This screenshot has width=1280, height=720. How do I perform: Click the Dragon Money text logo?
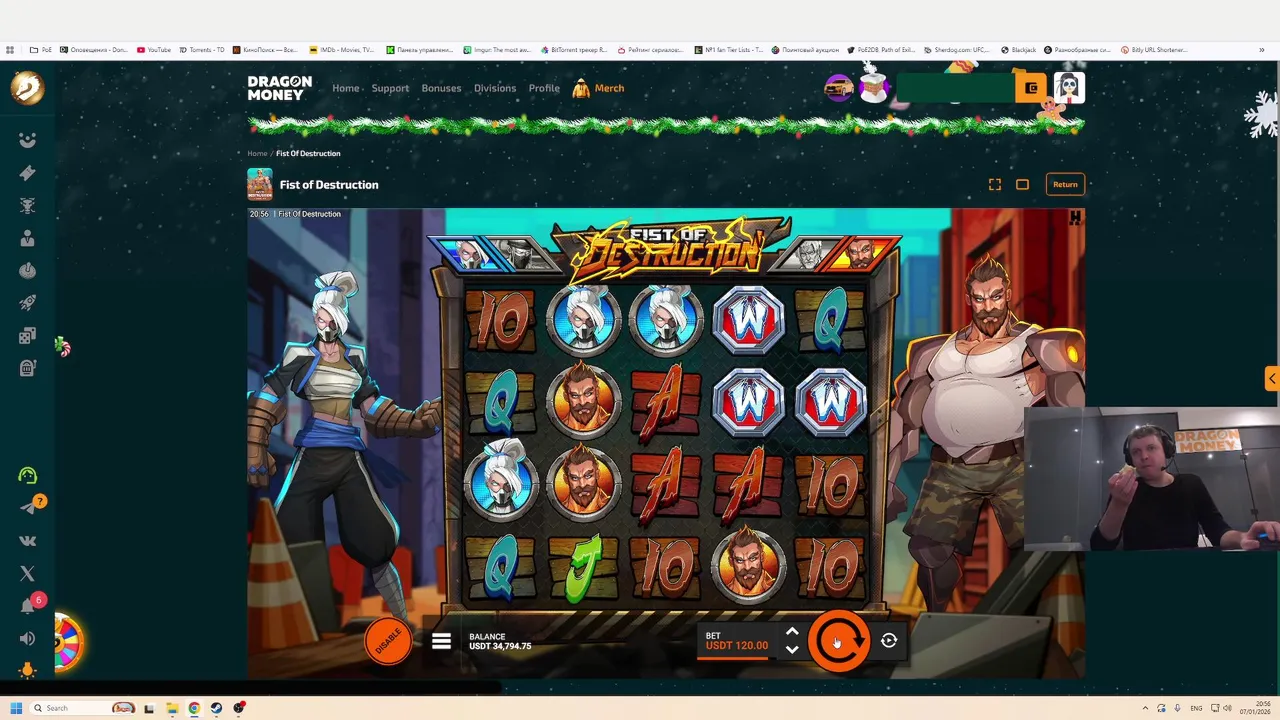click(280, 88)
